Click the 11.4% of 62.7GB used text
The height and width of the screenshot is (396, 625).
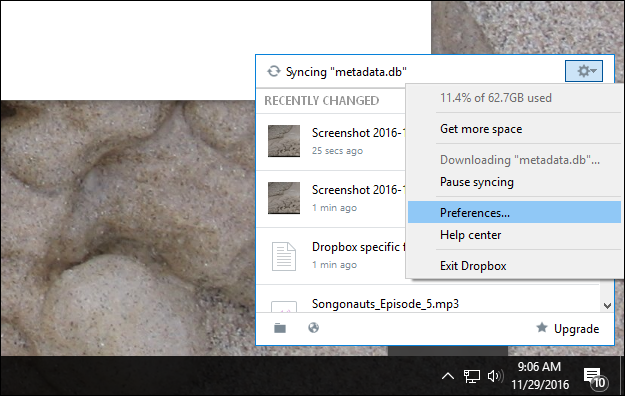pyautogui.click(x=496, y=98)
